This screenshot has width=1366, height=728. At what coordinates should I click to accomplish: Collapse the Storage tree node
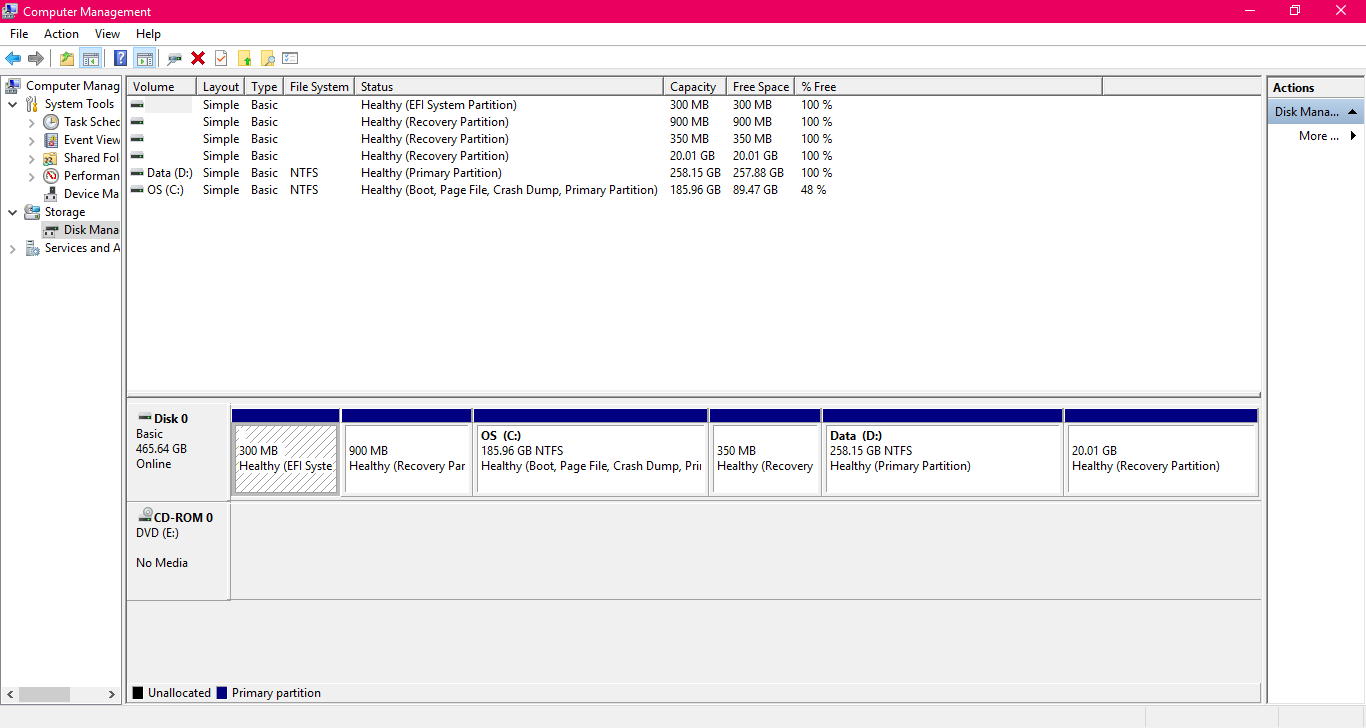point(12,212)
